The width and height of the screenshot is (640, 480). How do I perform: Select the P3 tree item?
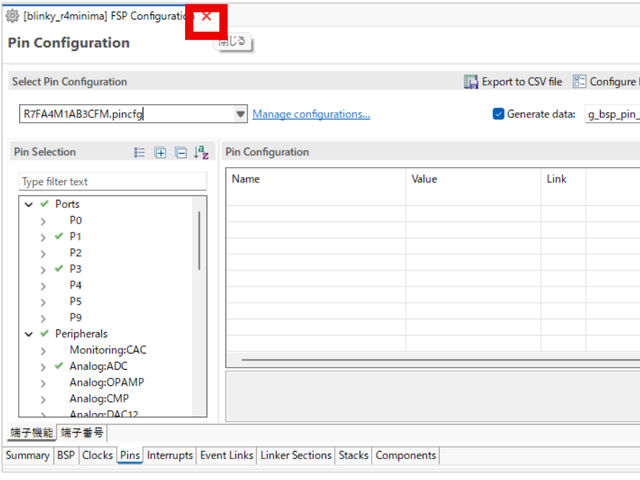click(x=76, y=269)
